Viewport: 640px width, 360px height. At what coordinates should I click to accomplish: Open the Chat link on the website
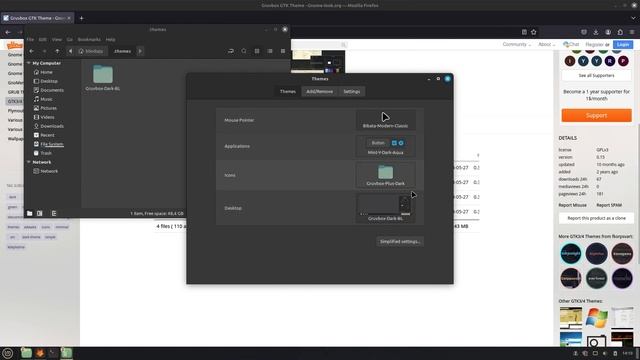[x=571, y=44]
